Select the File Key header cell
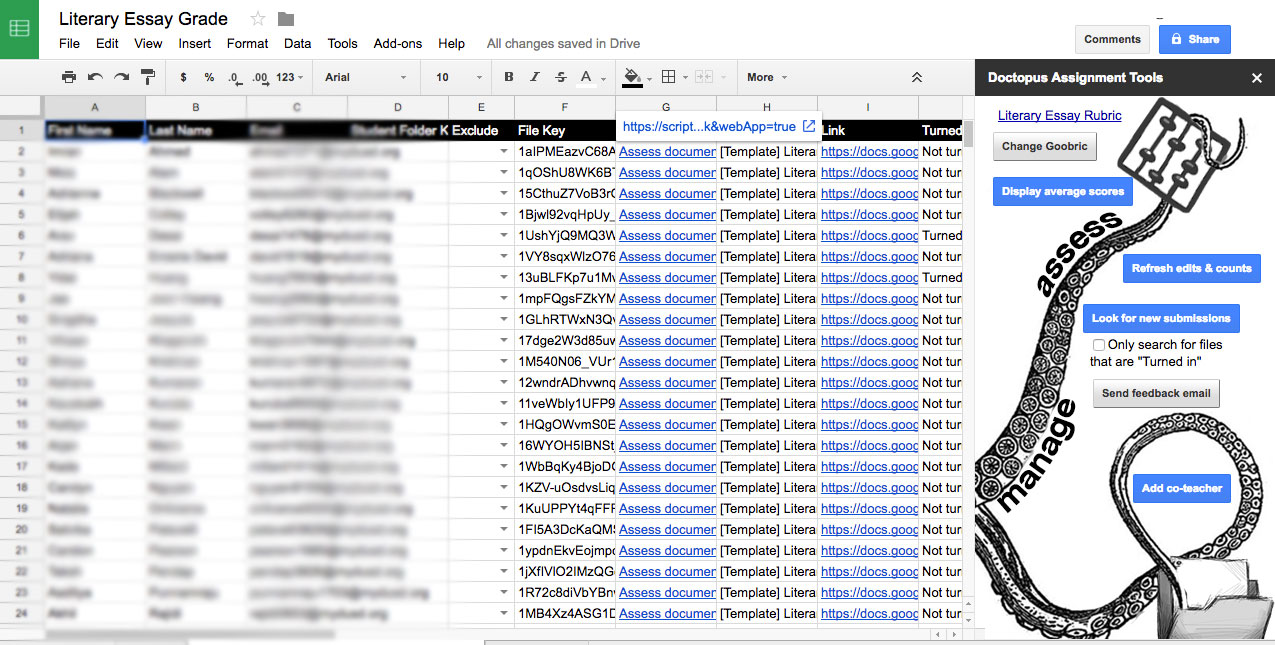This screenshot has width=1275, height=645. point(564,130)
